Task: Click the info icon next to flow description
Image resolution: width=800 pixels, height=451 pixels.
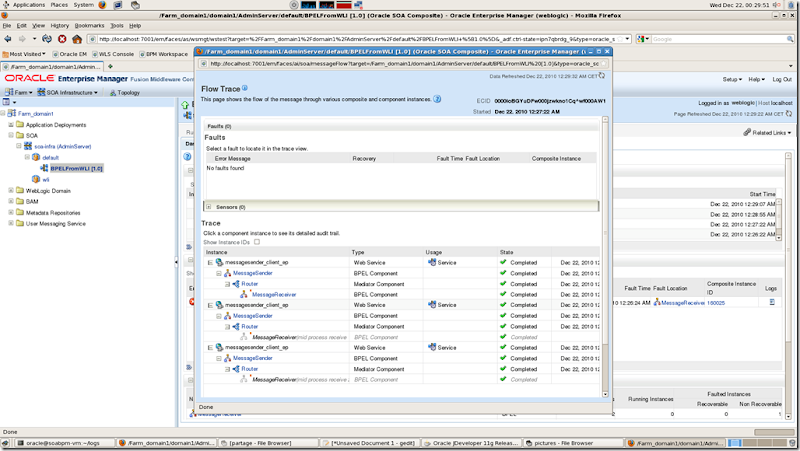Action: tap(437, 99)
